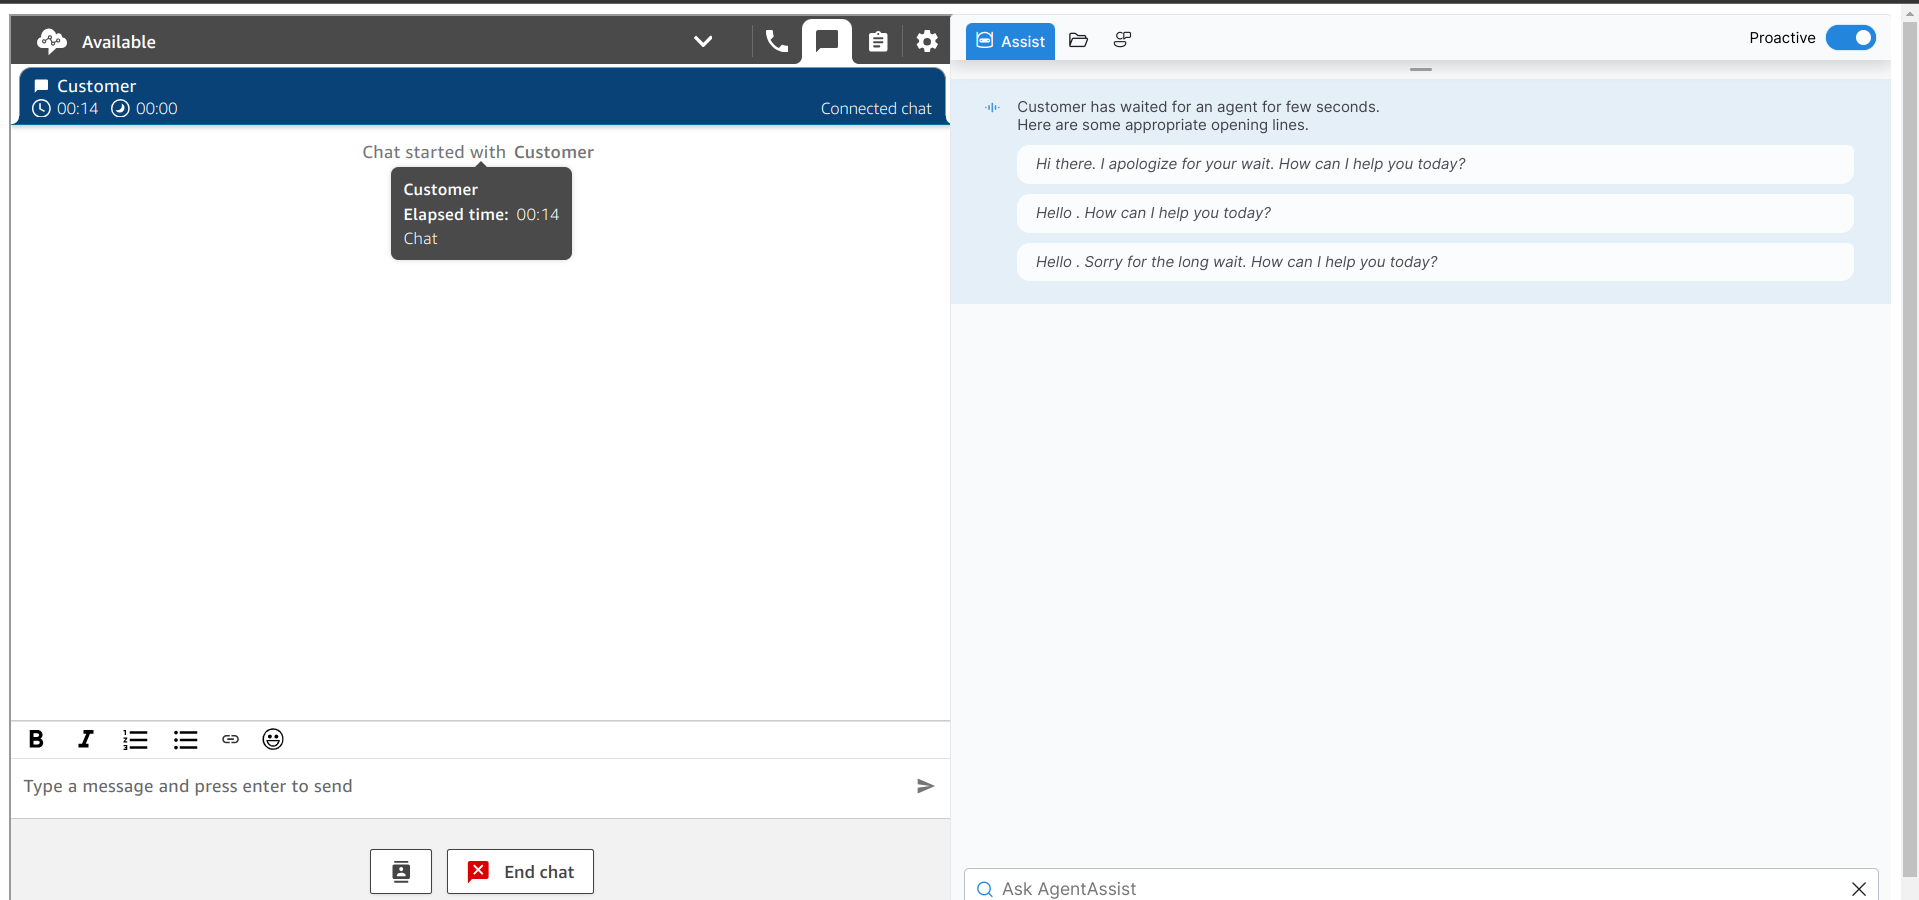
Task: Open the folder panel beside Assist
Action: coord(1078,40)
